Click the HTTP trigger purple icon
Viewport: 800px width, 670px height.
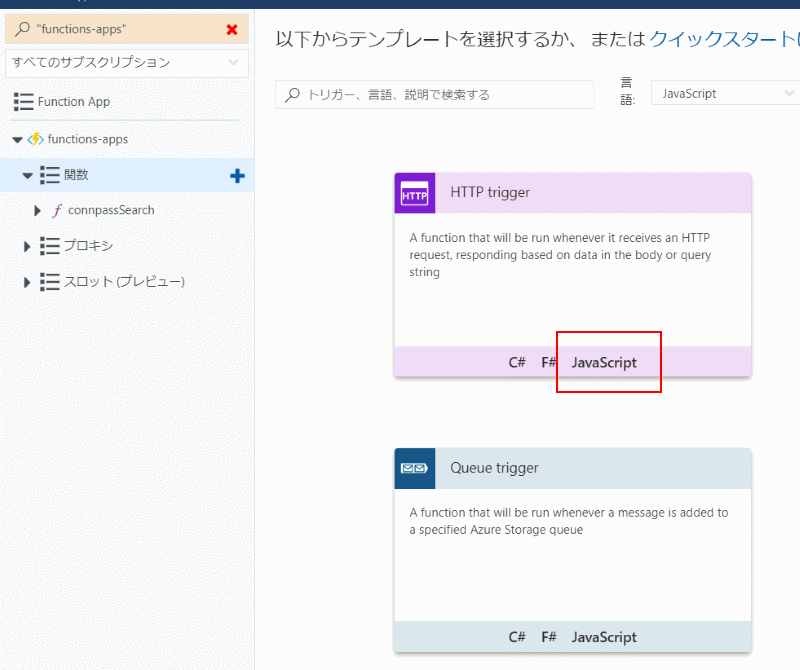(414, 192)
